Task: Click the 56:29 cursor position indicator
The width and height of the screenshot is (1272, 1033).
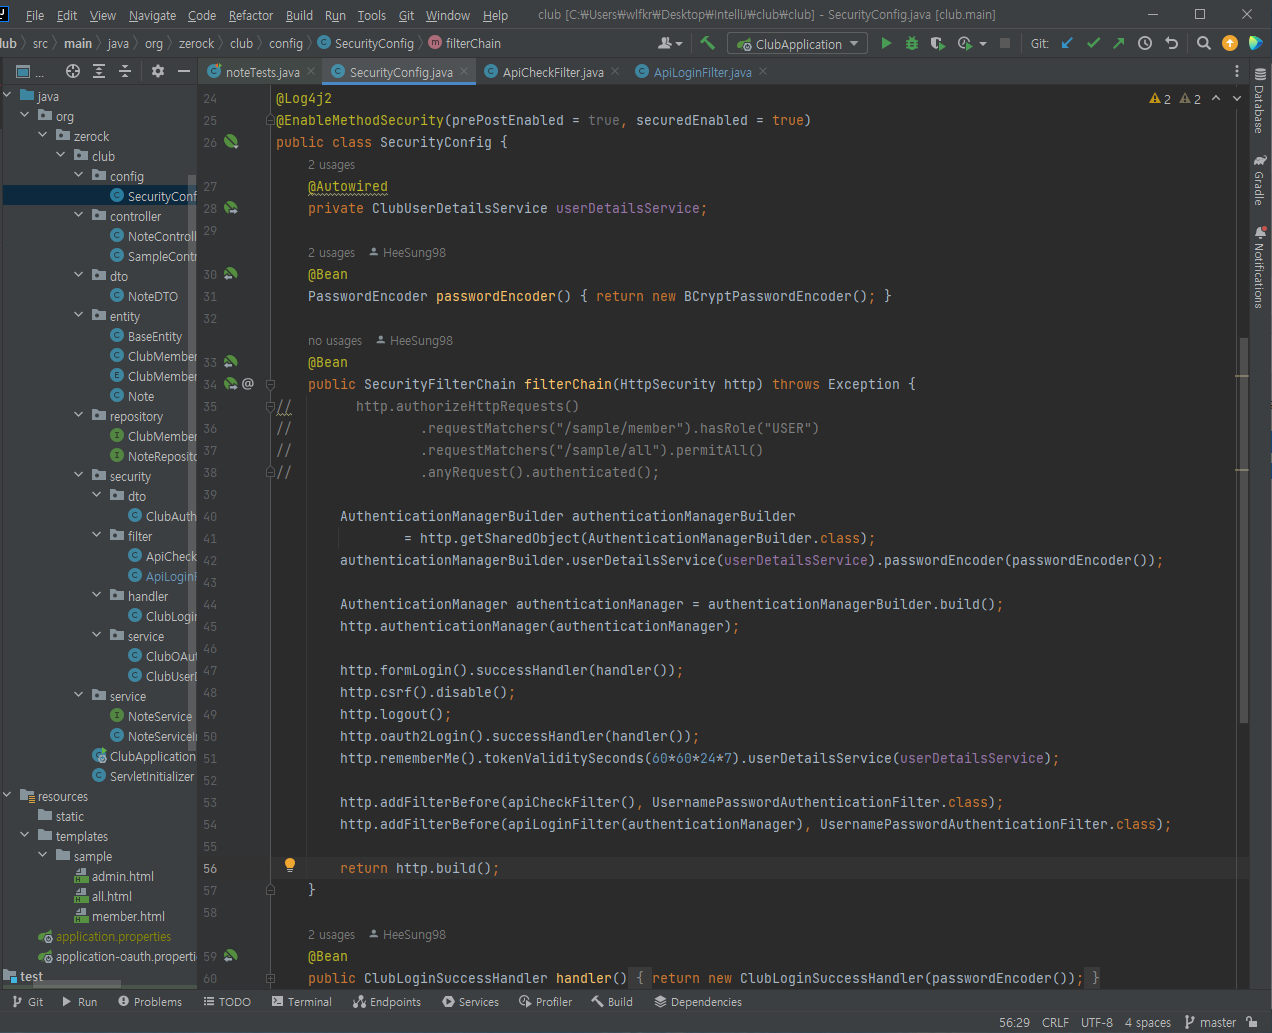Action: 1014,1022
